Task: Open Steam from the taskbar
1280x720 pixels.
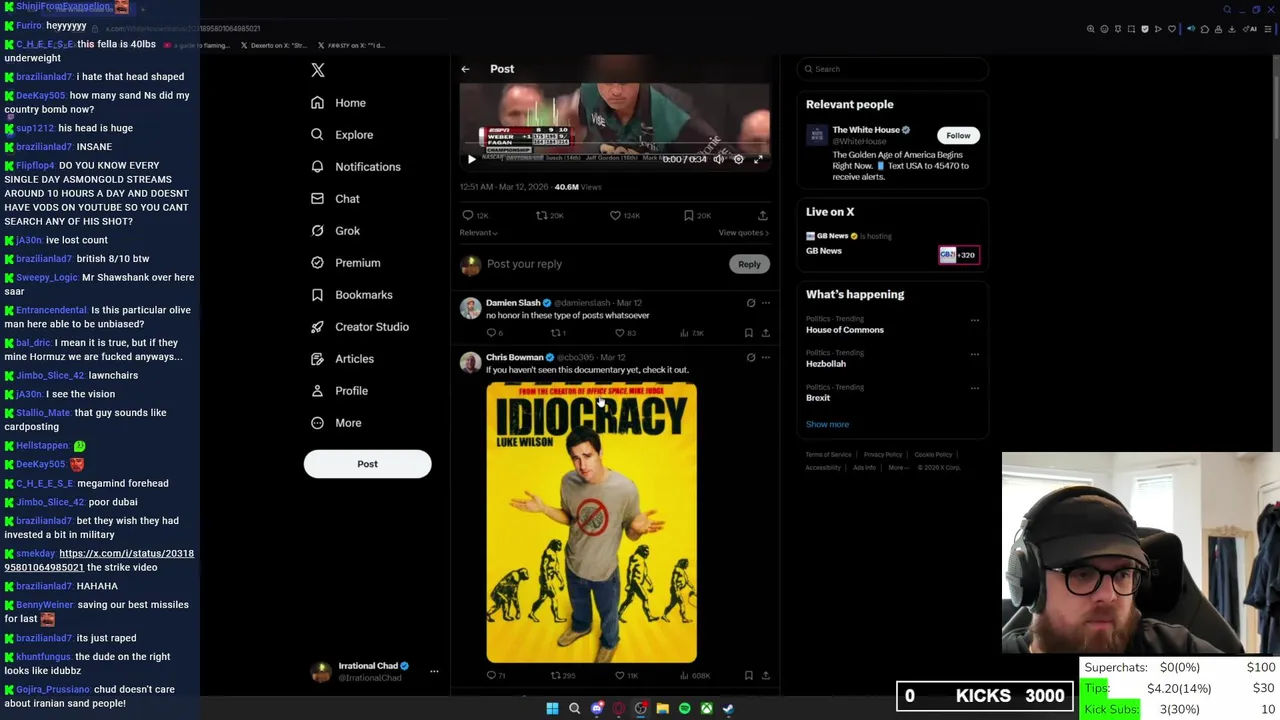Action: click(728, 709)
